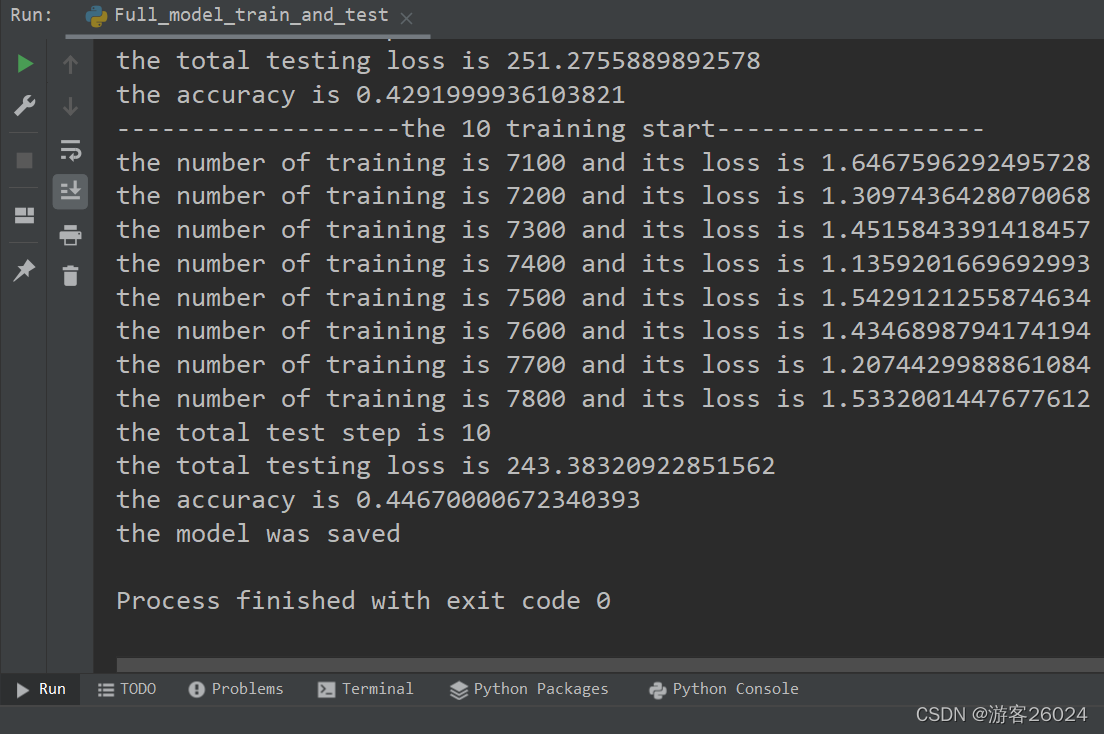The image size is (1104, 734).
Task: Open the Problems tool window
Action: coord(236,689)
